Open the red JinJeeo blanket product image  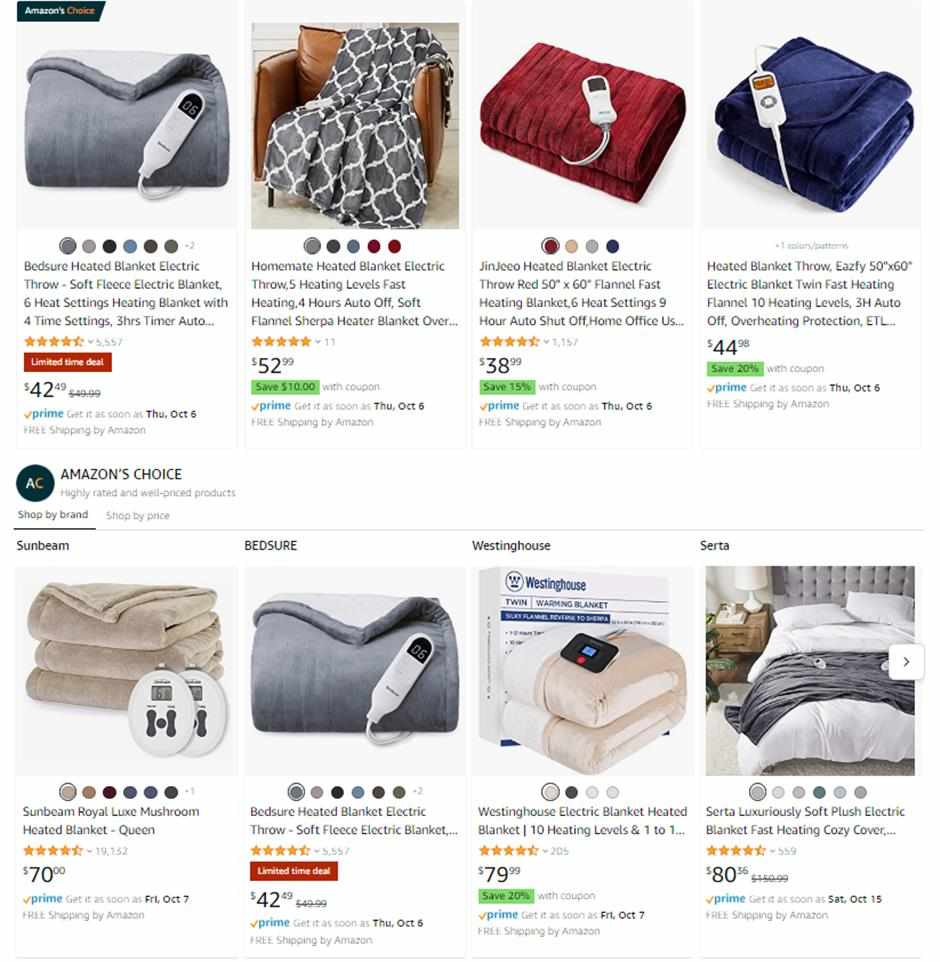click(x=582, y=123)
